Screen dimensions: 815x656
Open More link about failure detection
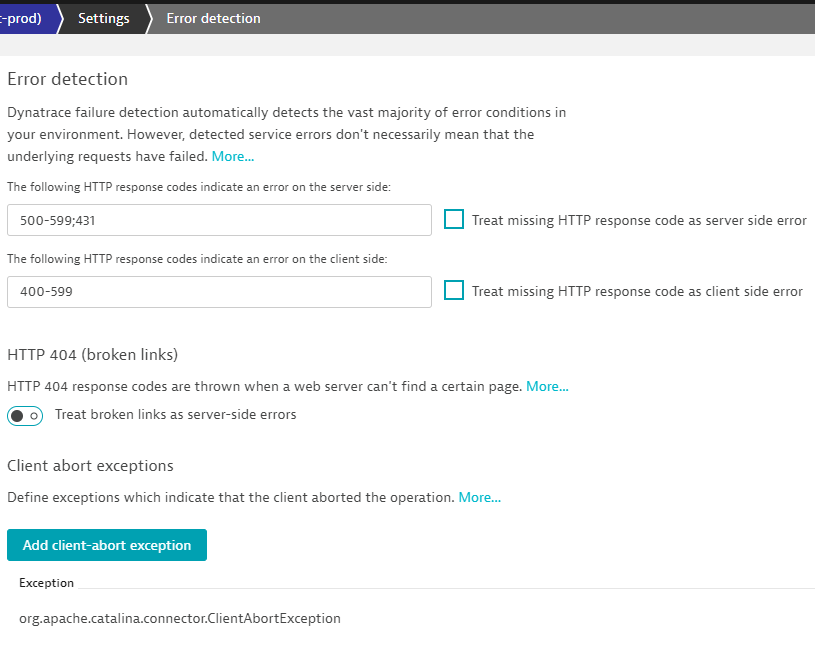pyautogui.click(x=232, y=156)
